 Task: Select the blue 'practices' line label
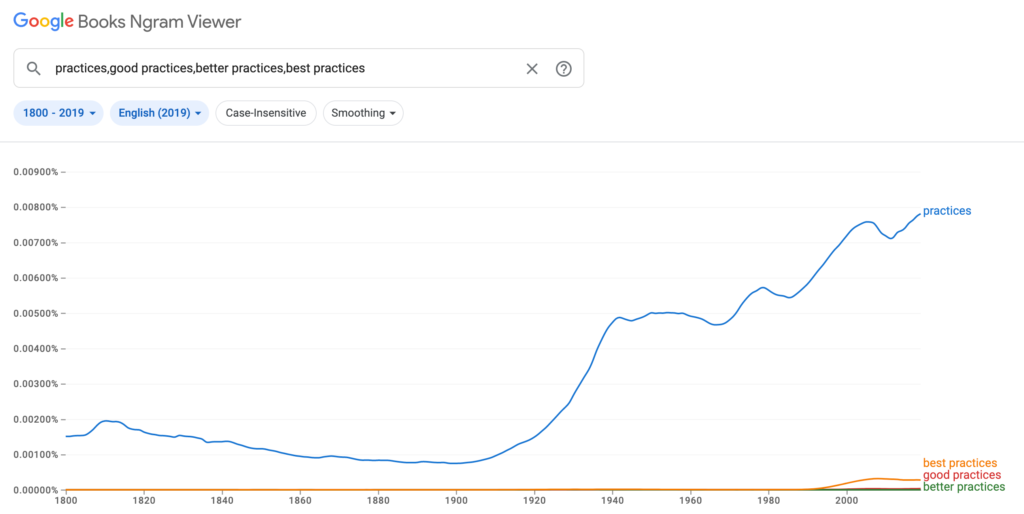tap(946, 211)
